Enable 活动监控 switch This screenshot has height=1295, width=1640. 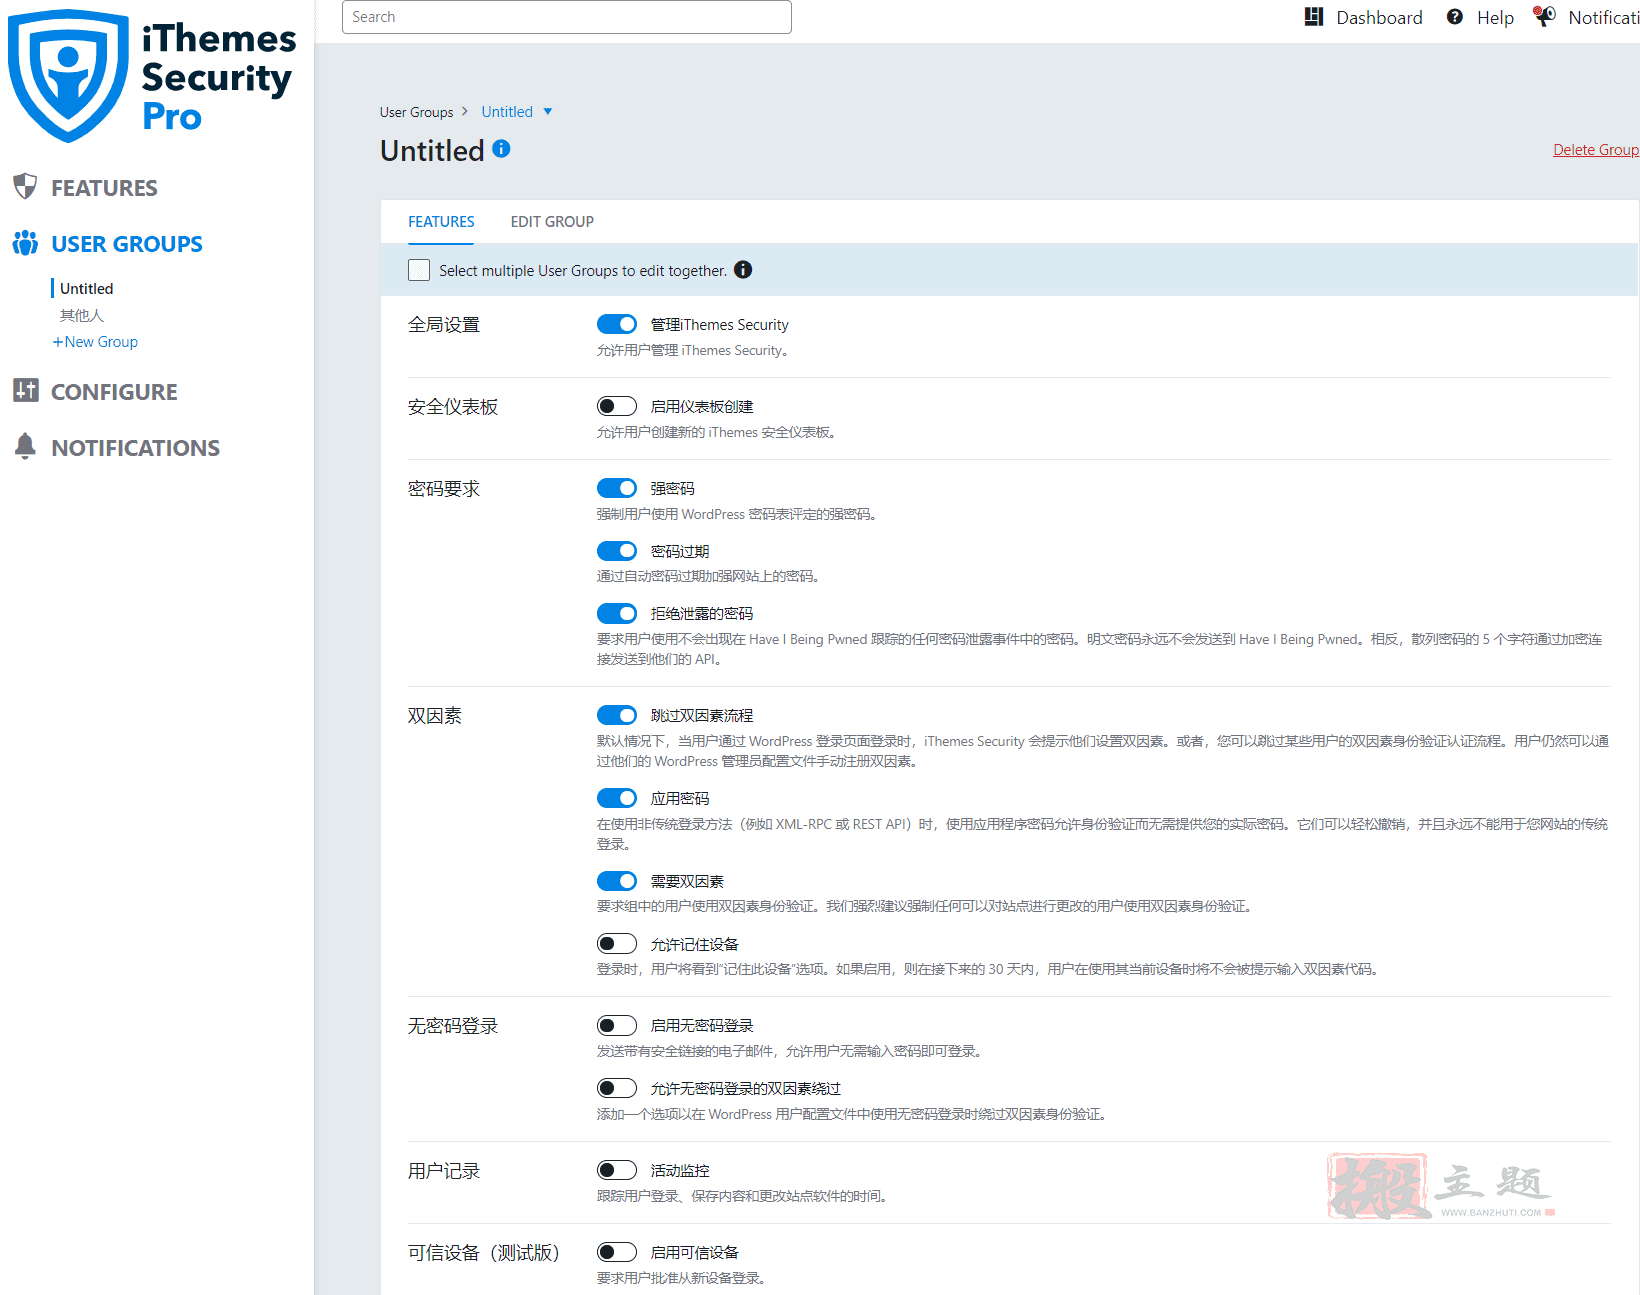(x=617, y=1170)
